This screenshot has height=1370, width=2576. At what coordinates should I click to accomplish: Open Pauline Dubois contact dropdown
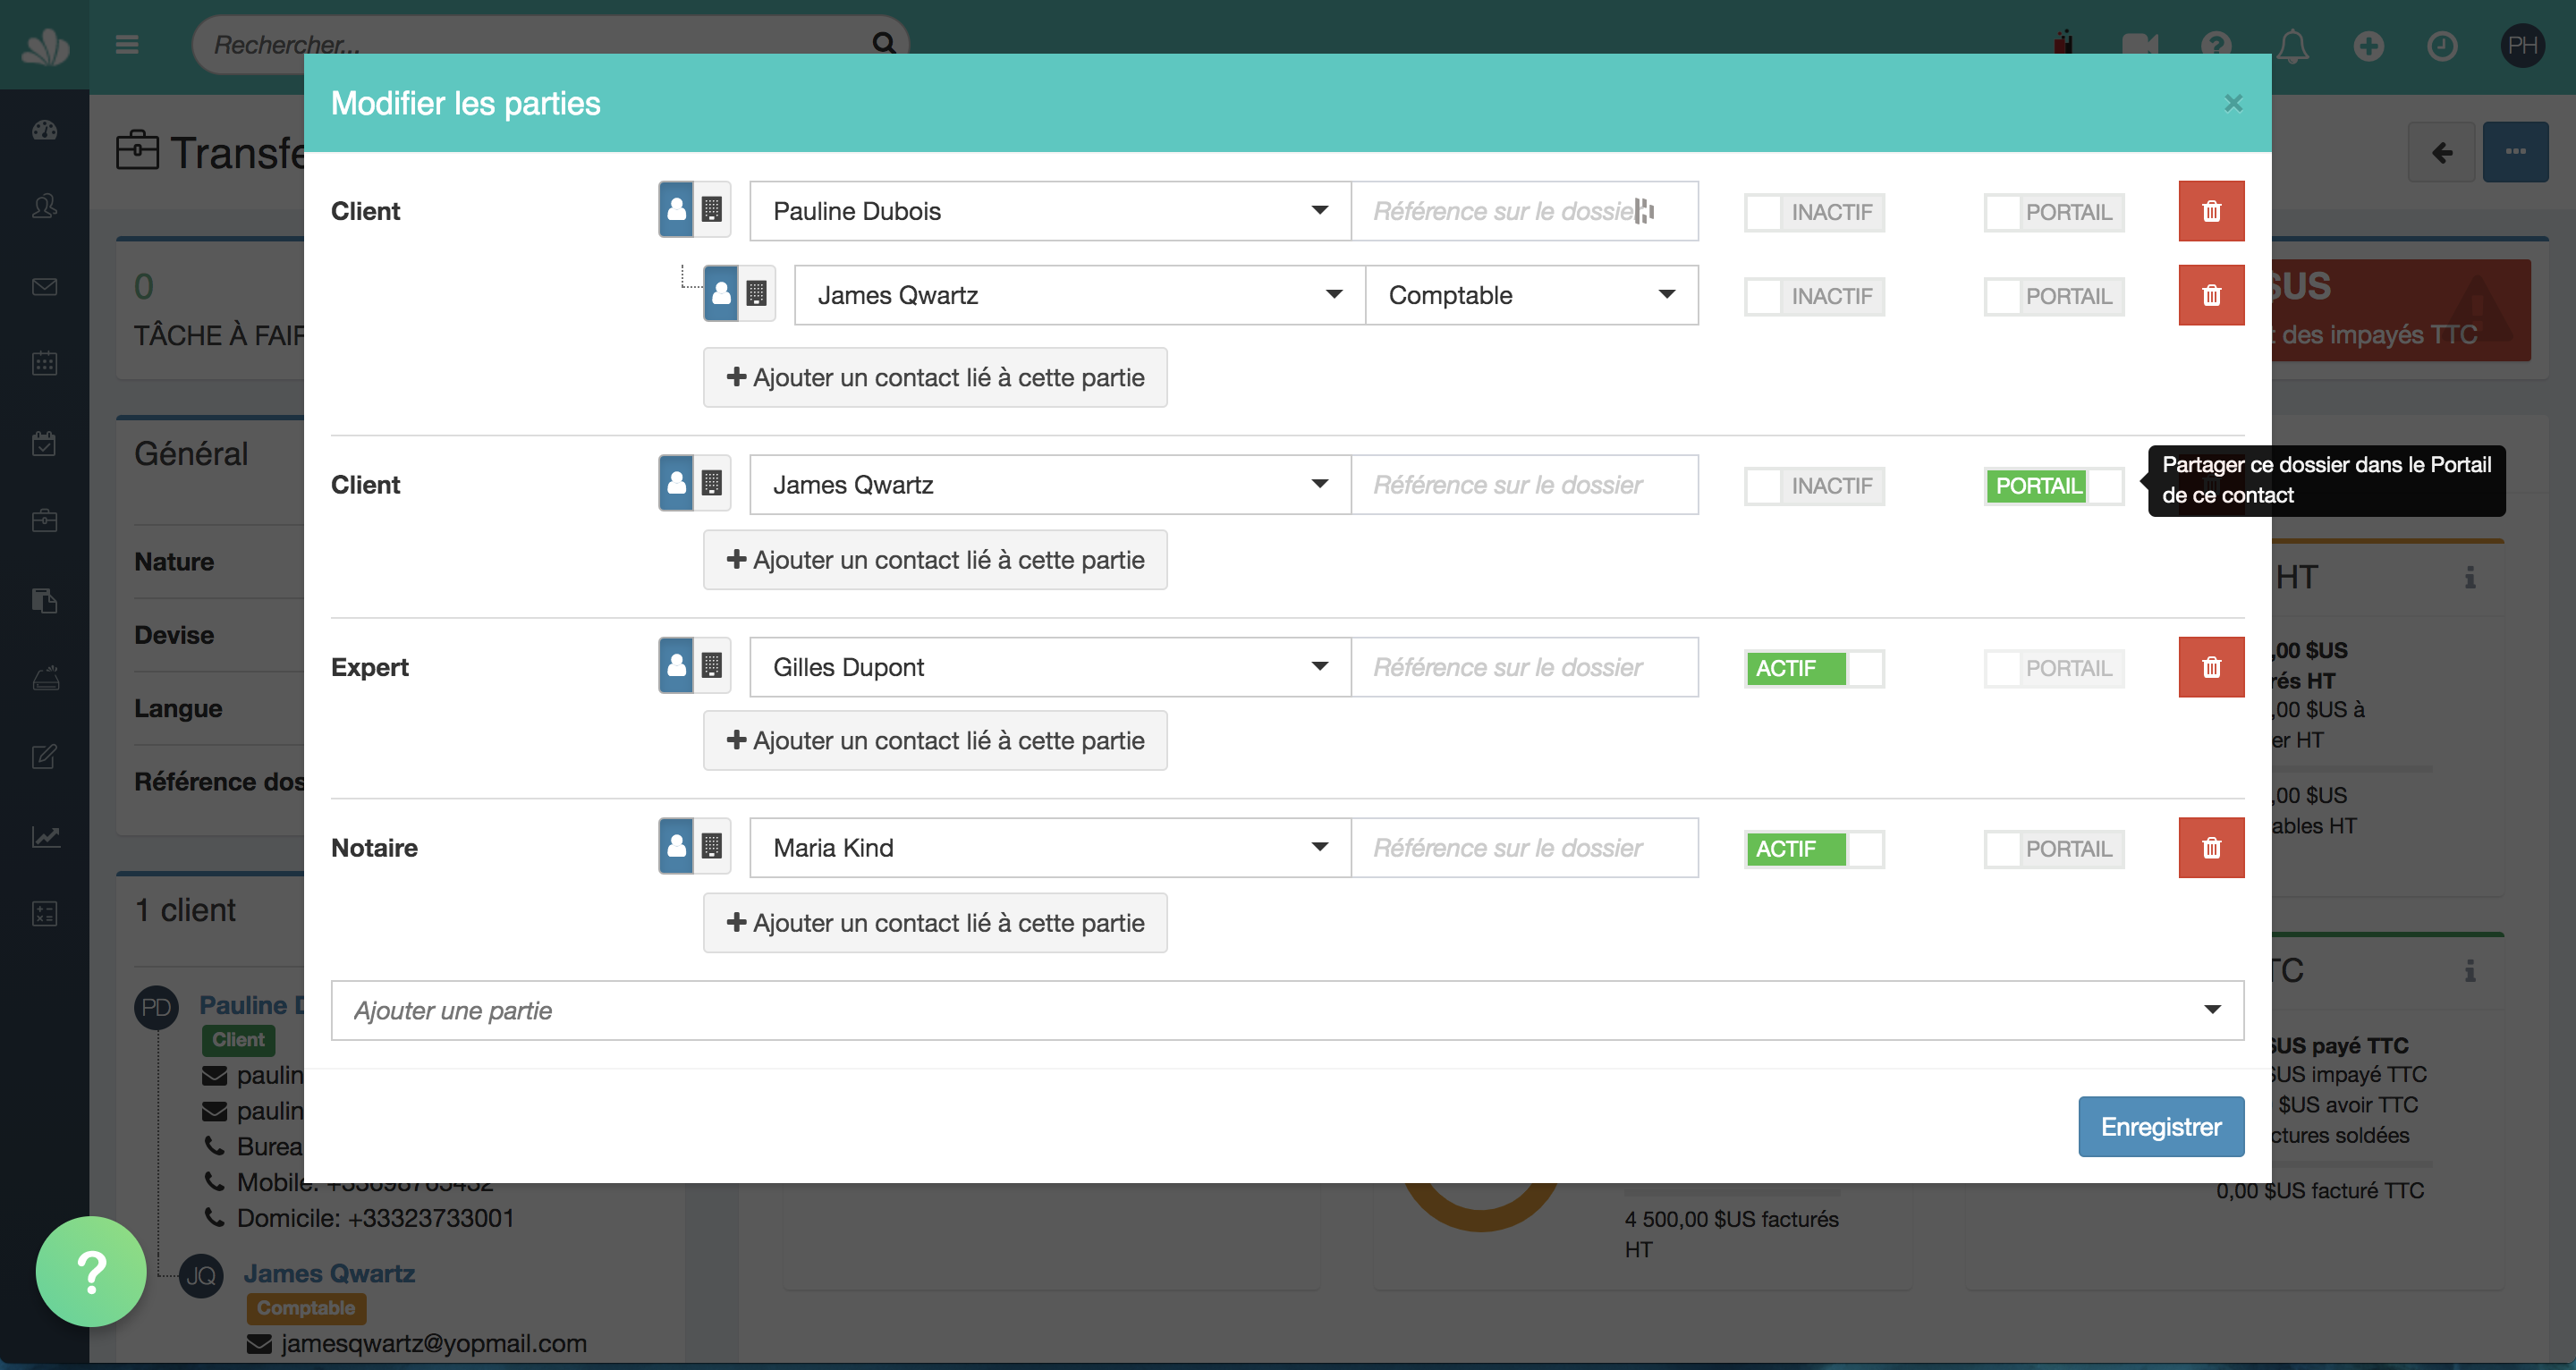click(1050, 211)
